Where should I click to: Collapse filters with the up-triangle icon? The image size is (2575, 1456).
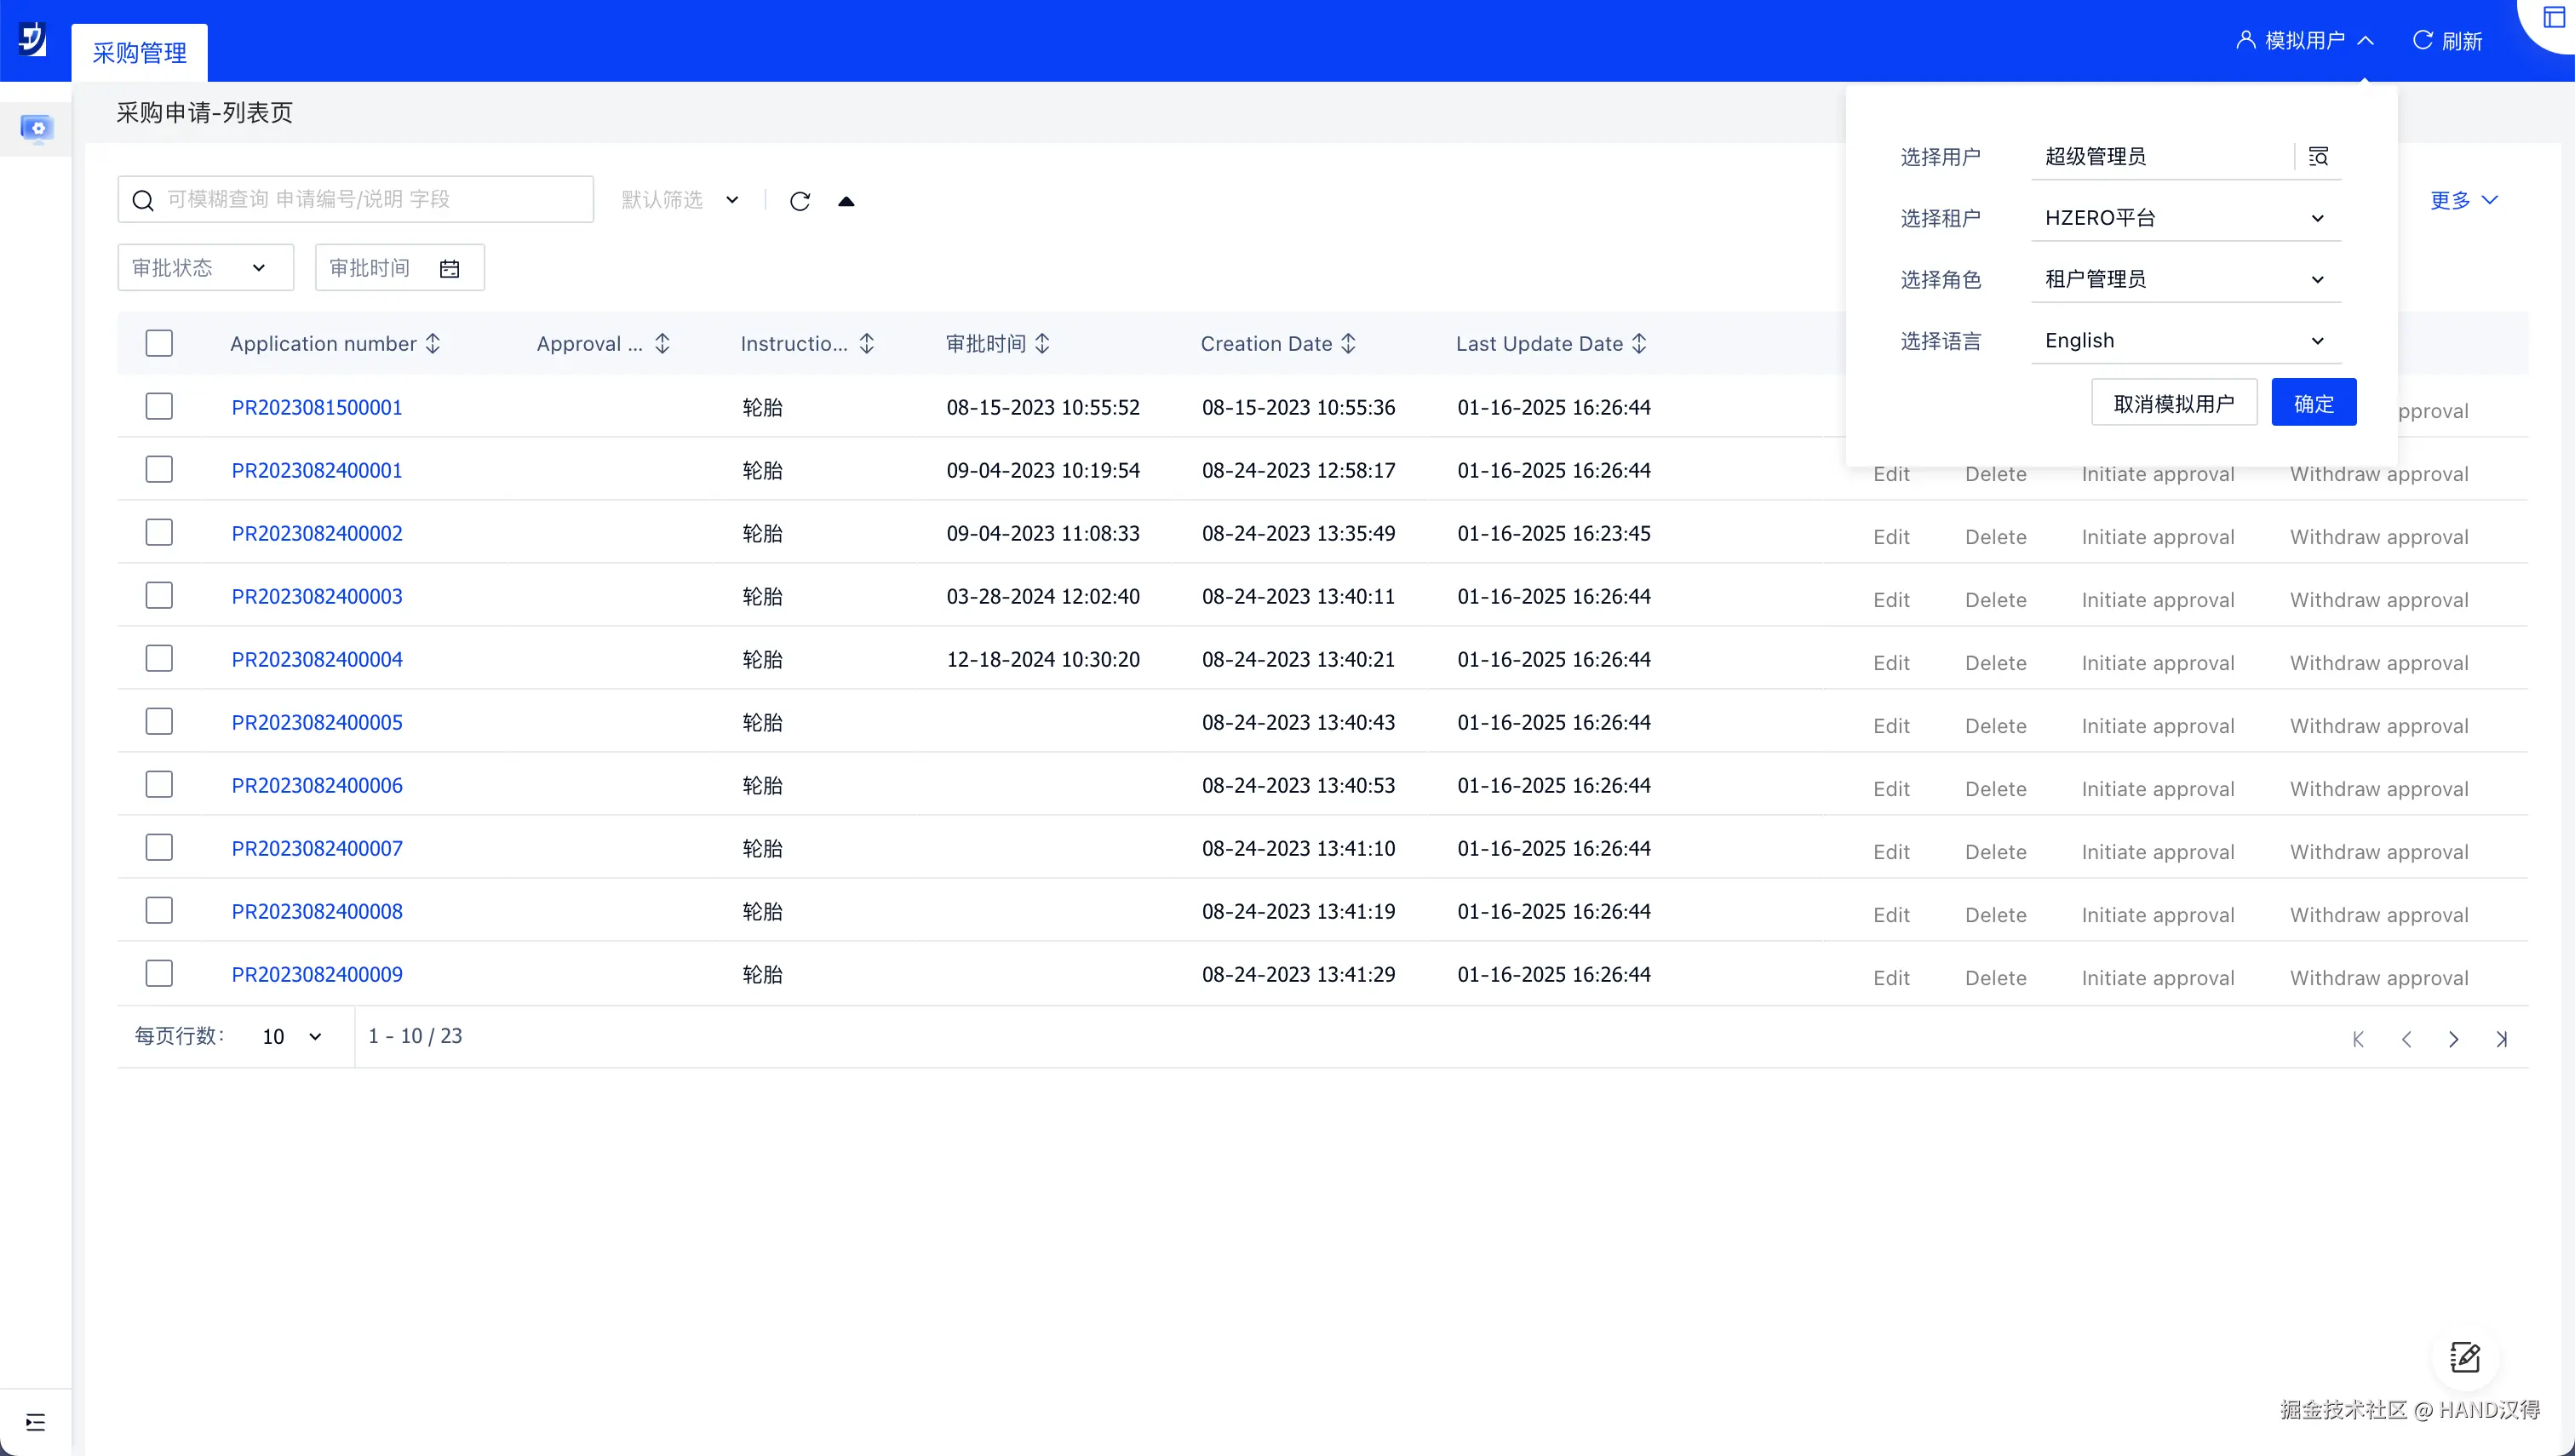pyautogui.click(x=846, y=201)
